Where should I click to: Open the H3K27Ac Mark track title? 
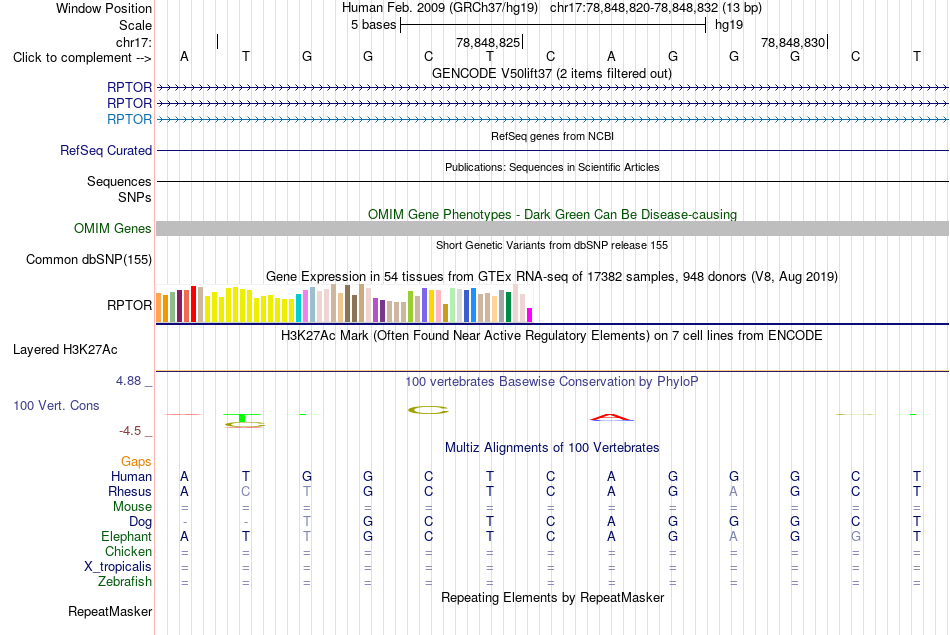(552, 336)
